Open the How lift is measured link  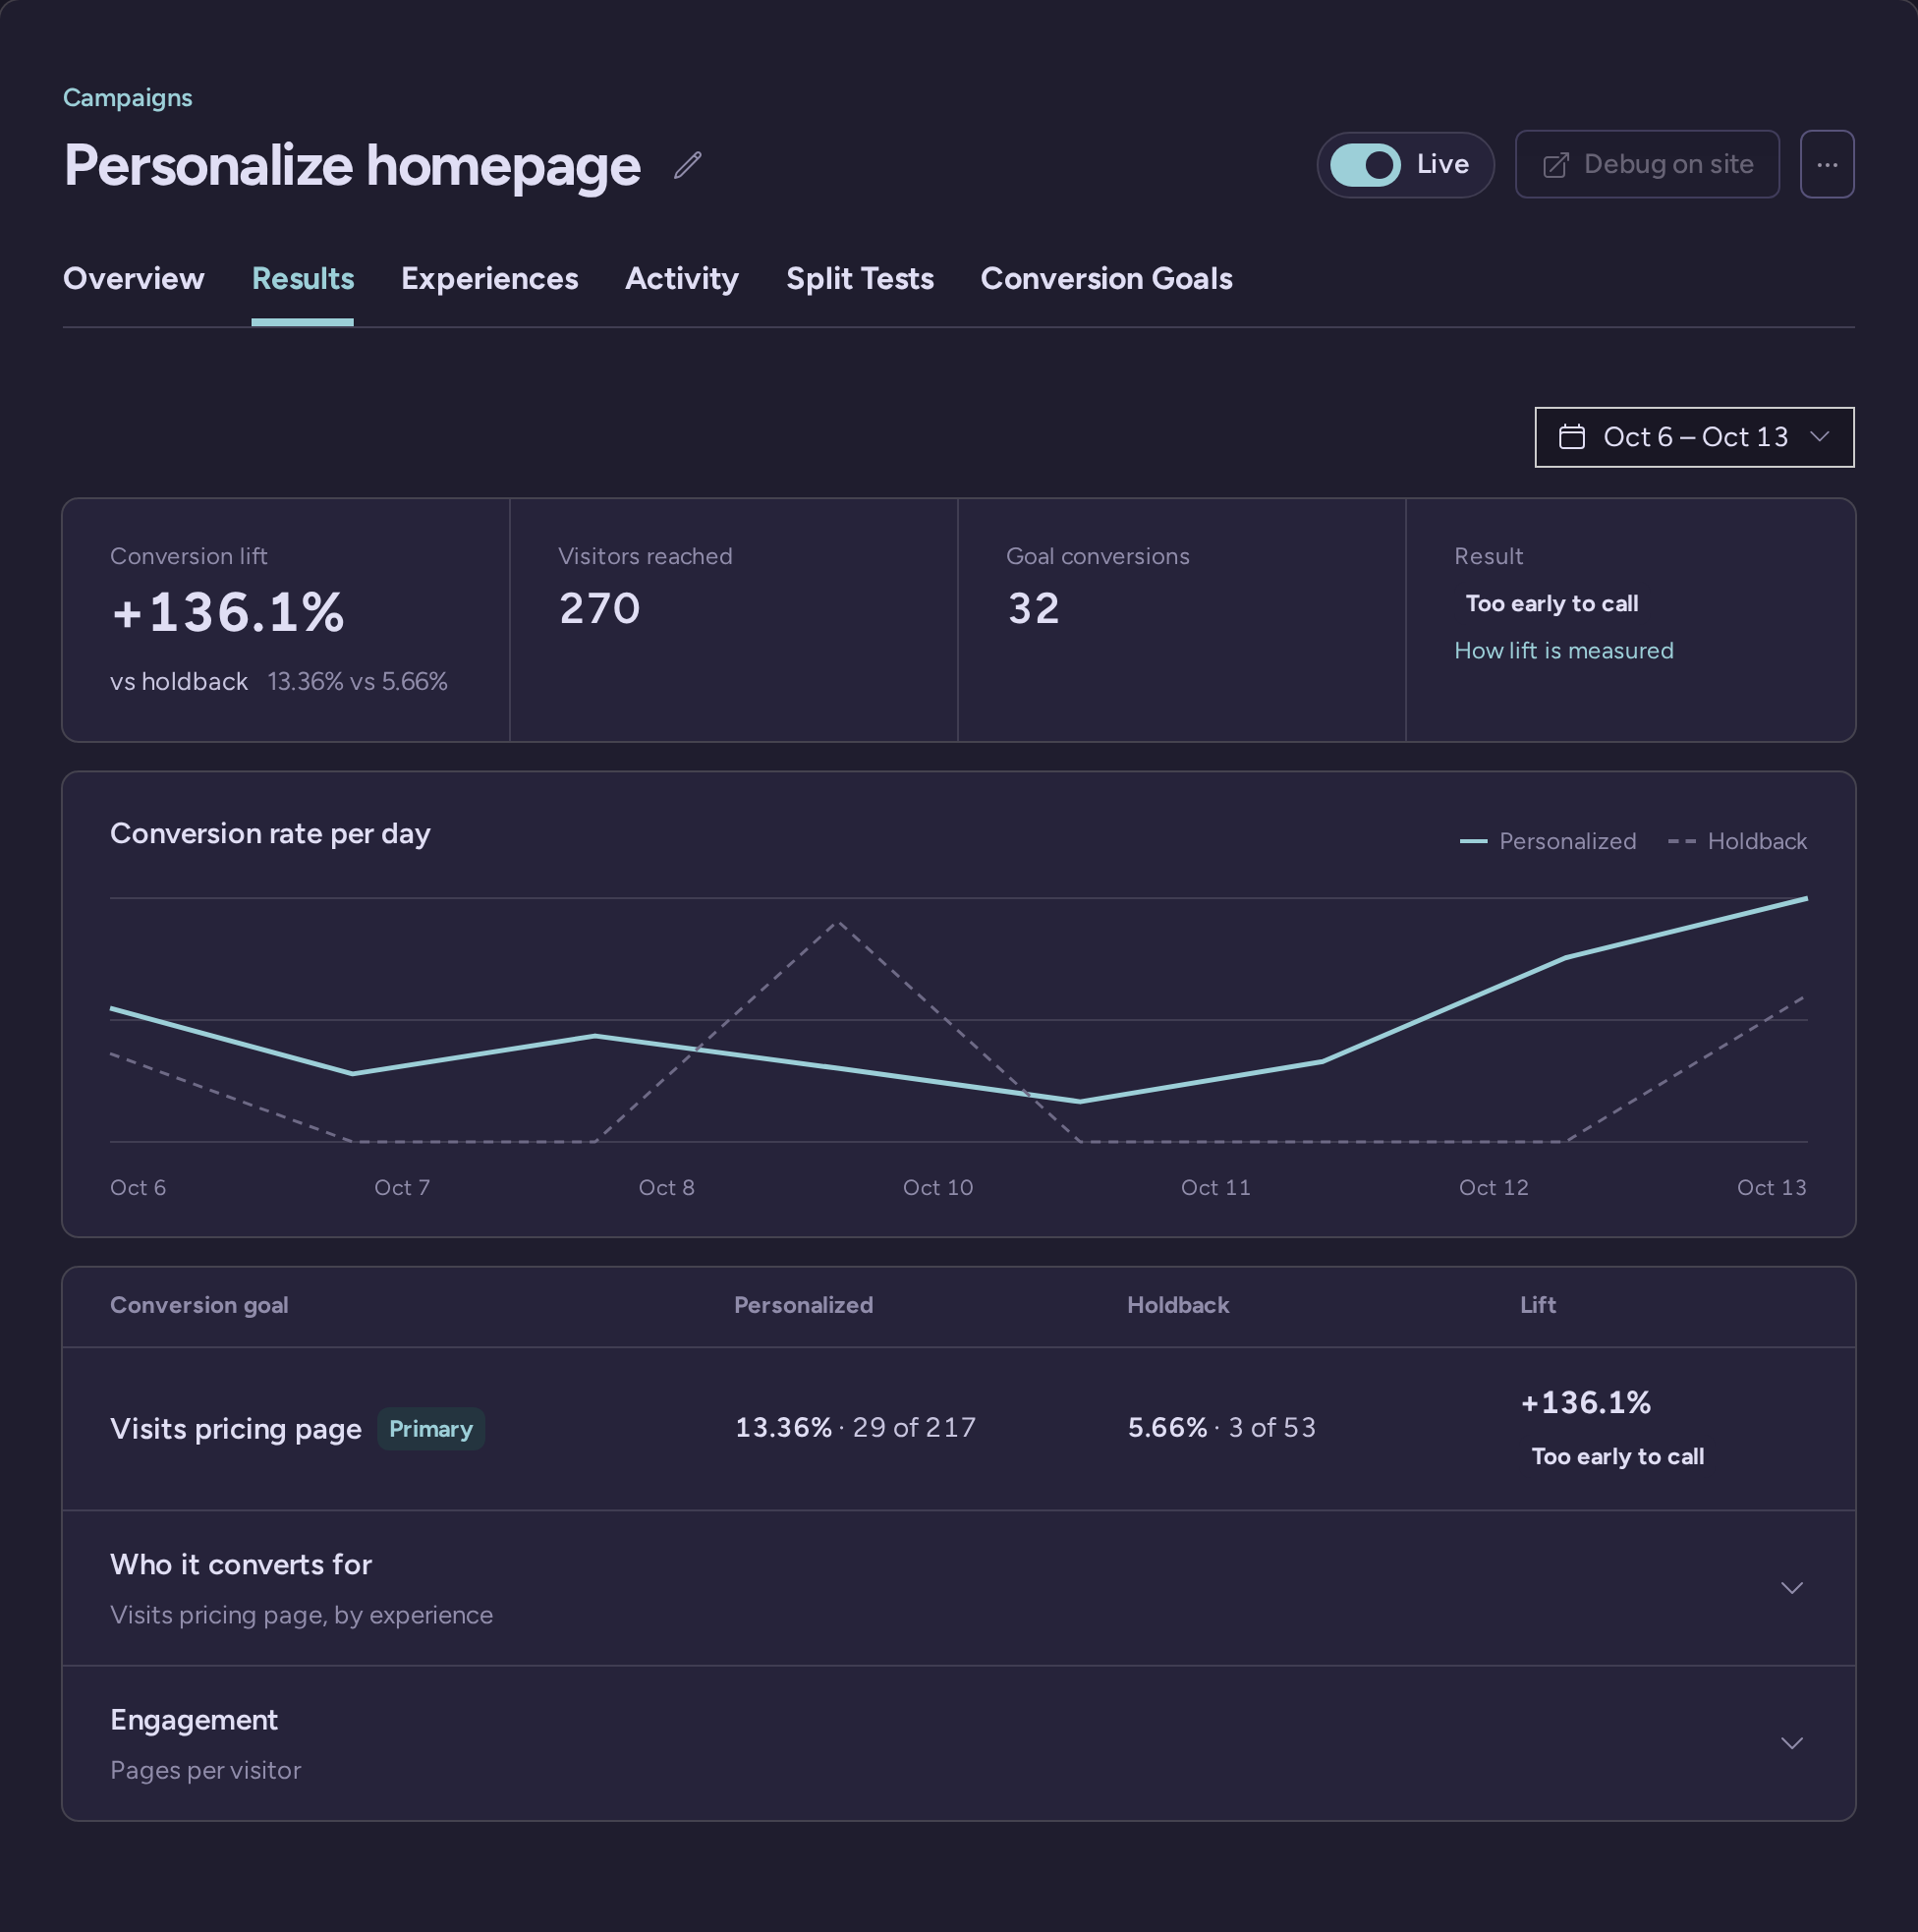pos(1563,651)
